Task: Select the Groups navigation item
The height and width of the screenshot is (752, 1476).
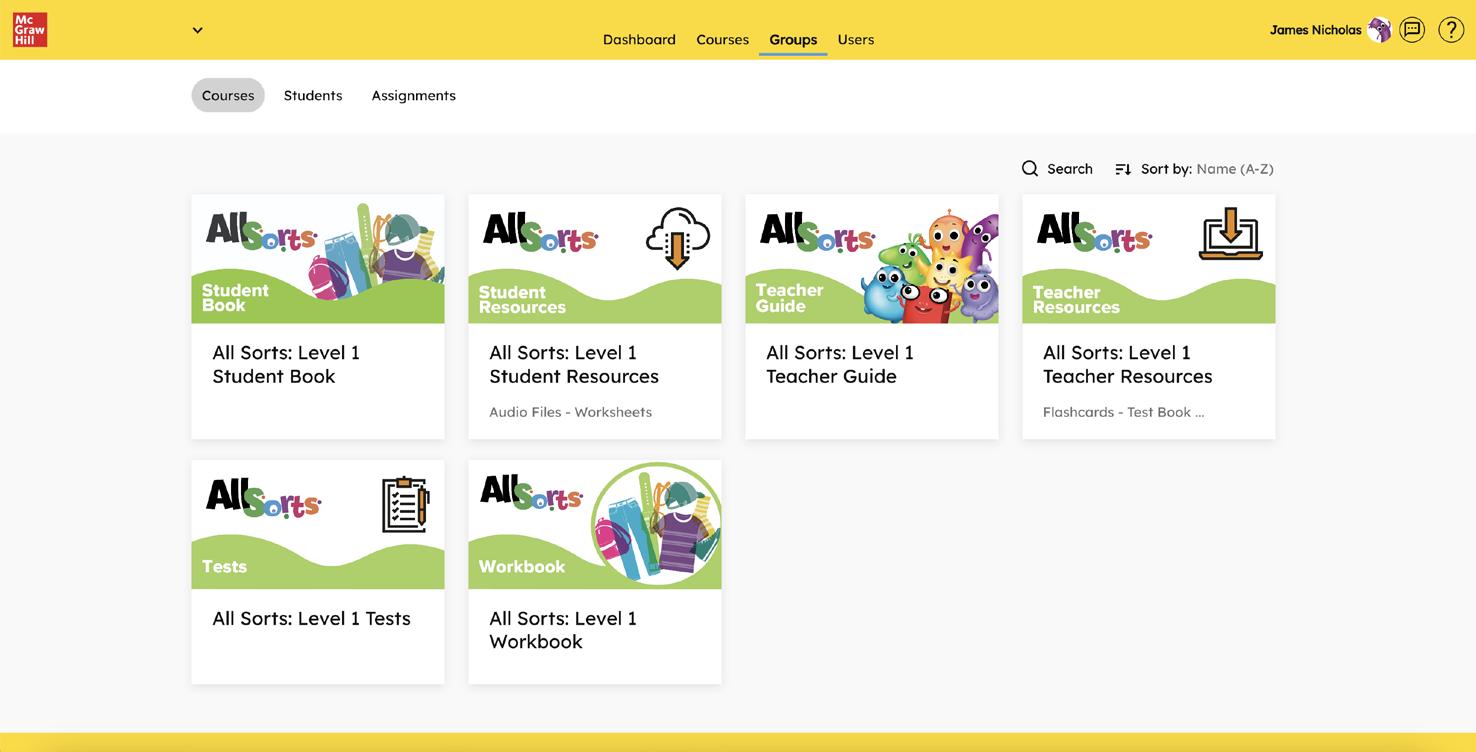Action: click(x=793, y=40)
